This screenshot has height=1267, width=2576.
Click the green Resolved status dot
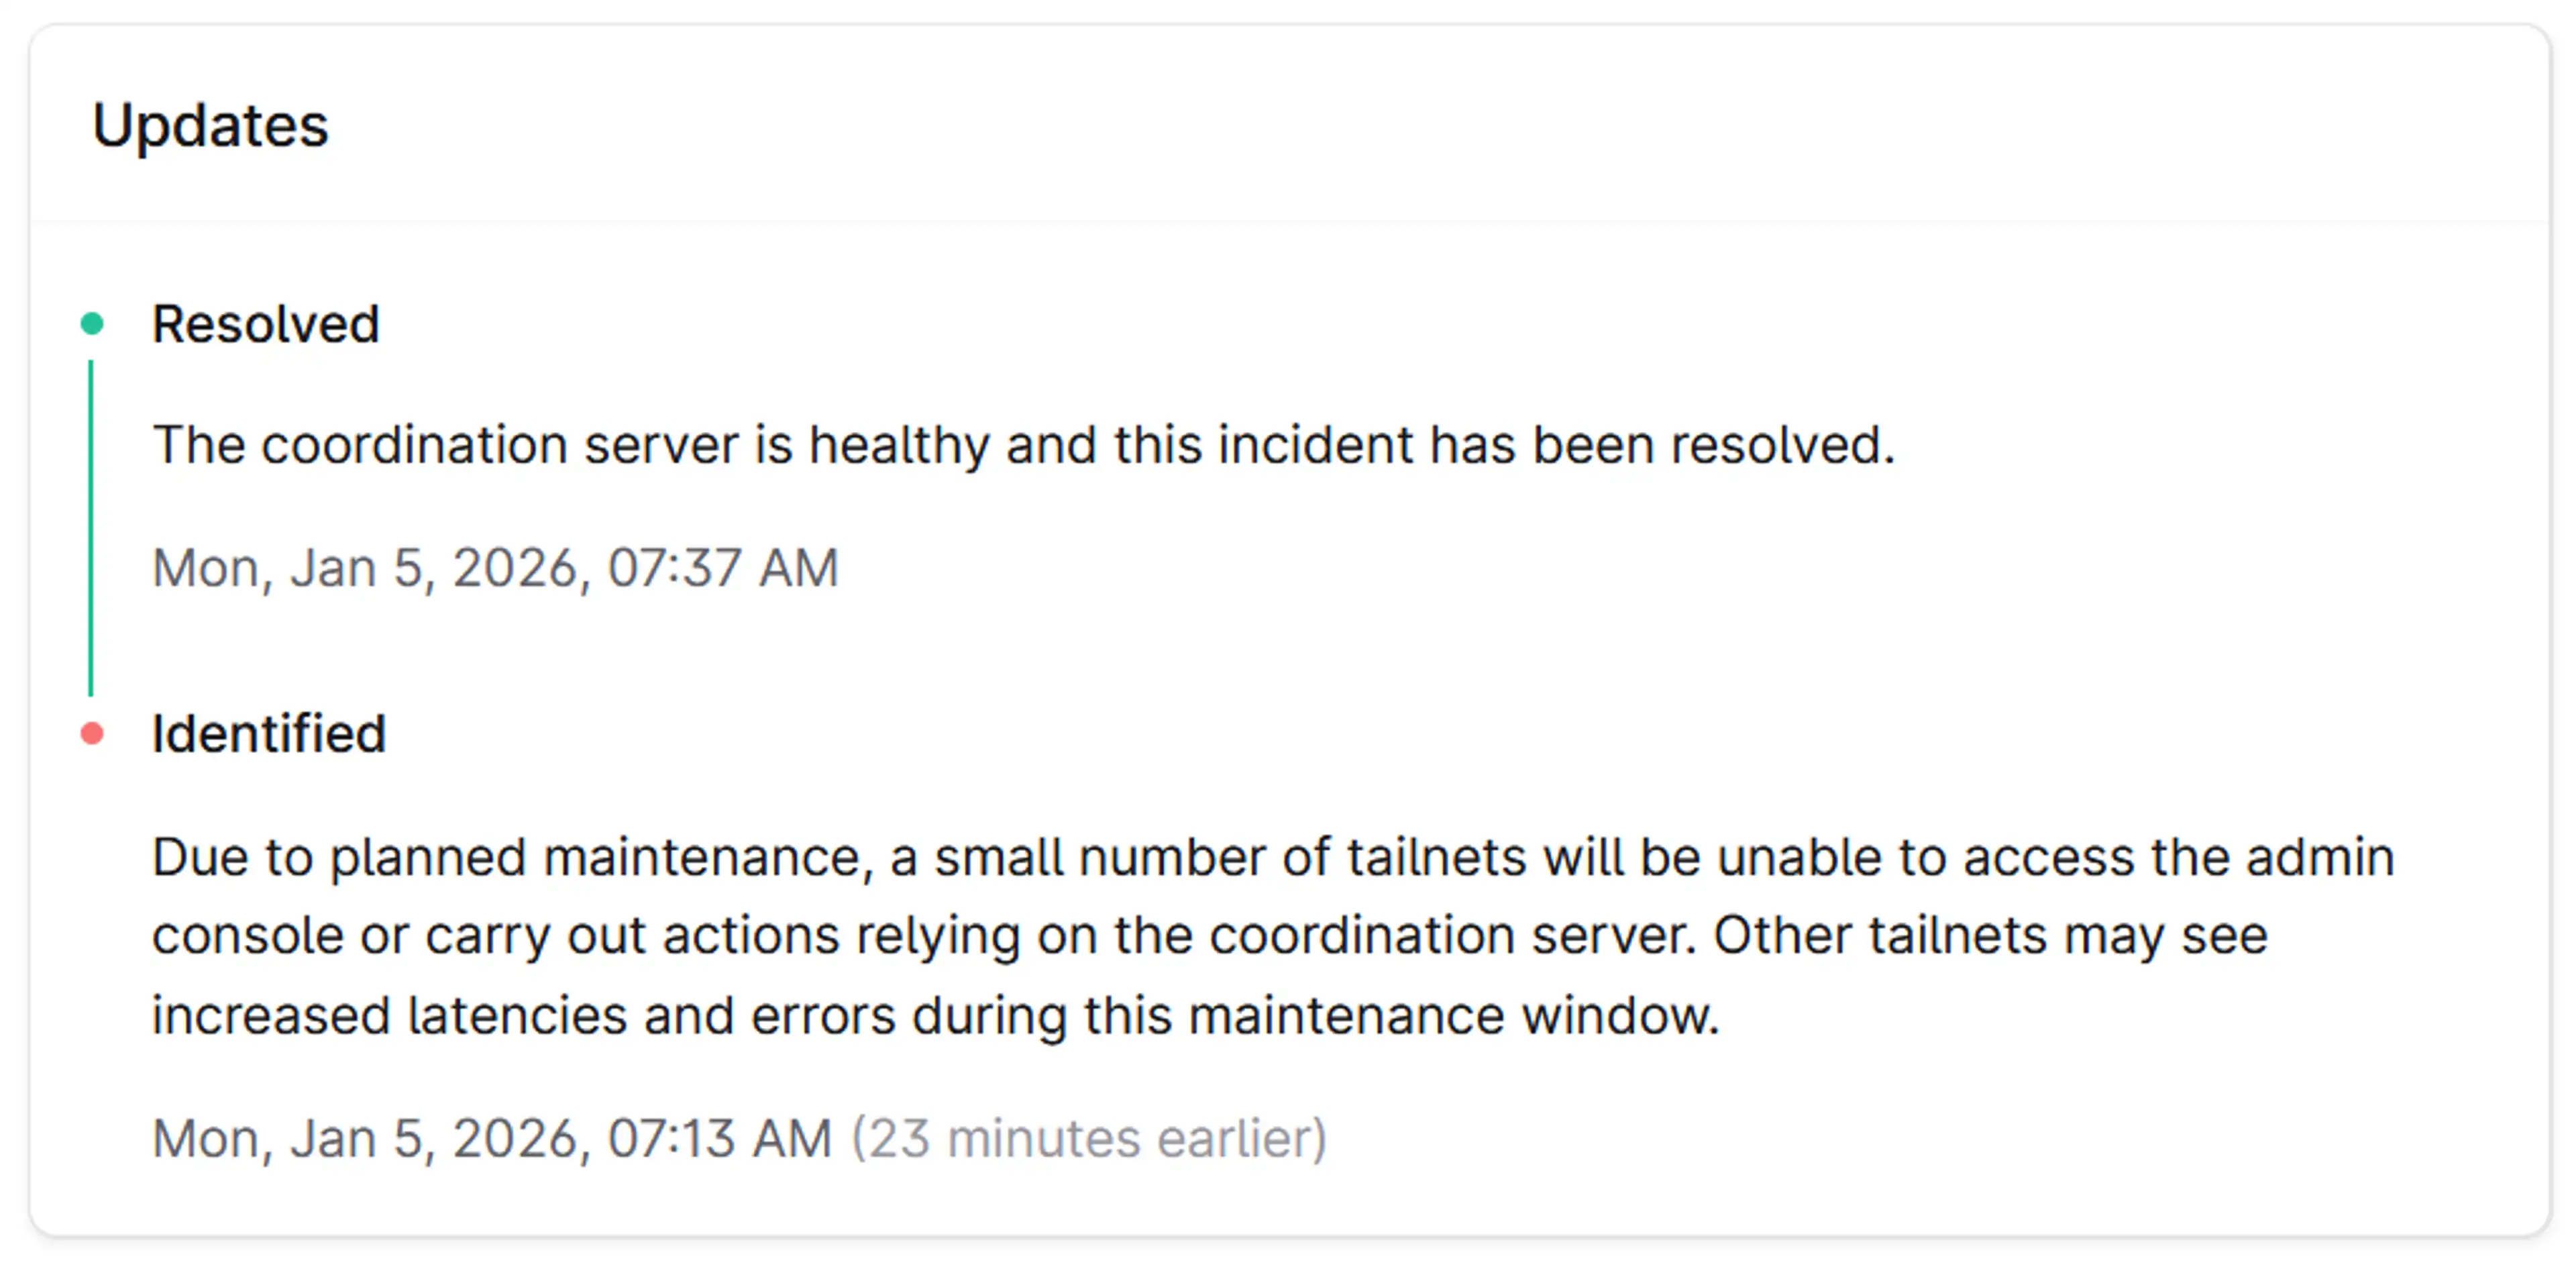point(92,323)
